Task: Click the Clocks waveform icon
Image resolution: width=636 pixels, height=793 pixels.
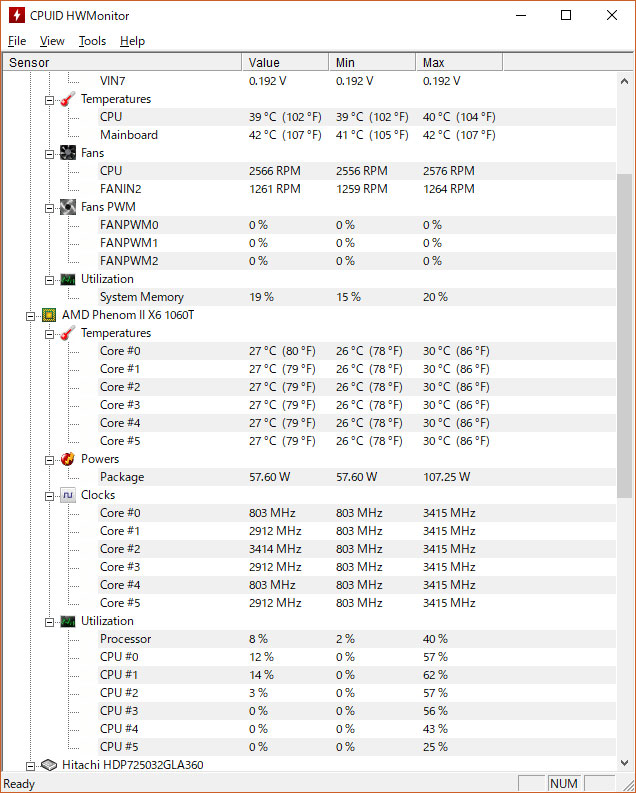Action: pyautogui.click(x=68, y=495)
